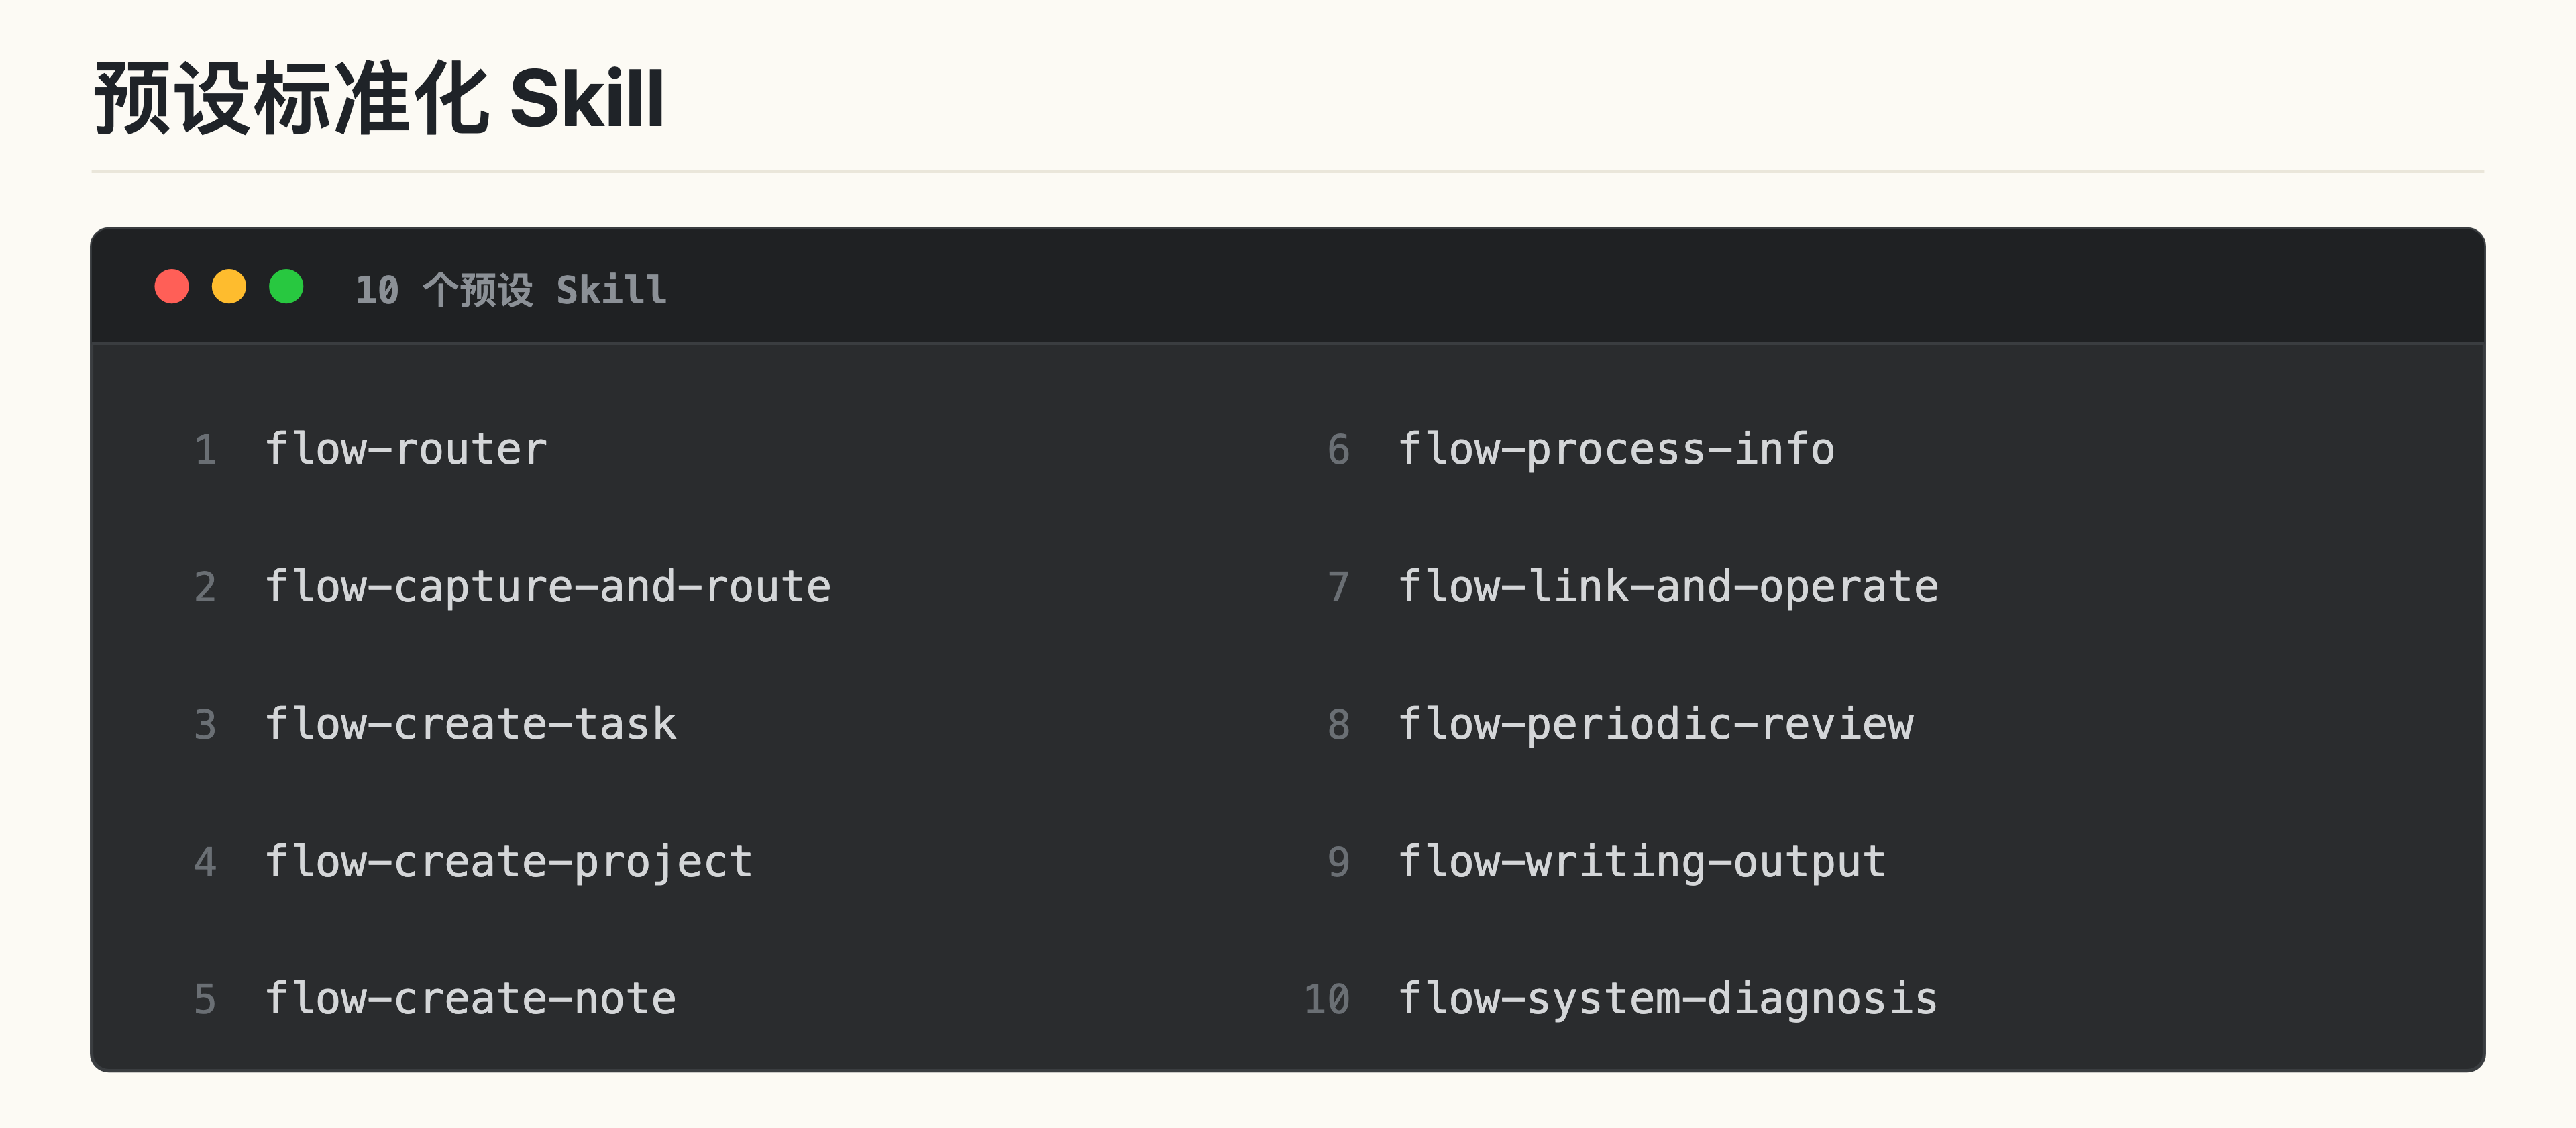This screenshot has width=2576, height=1128.
Task: Click the flow-system-diagnosis entry
Action: (1668, 999)
